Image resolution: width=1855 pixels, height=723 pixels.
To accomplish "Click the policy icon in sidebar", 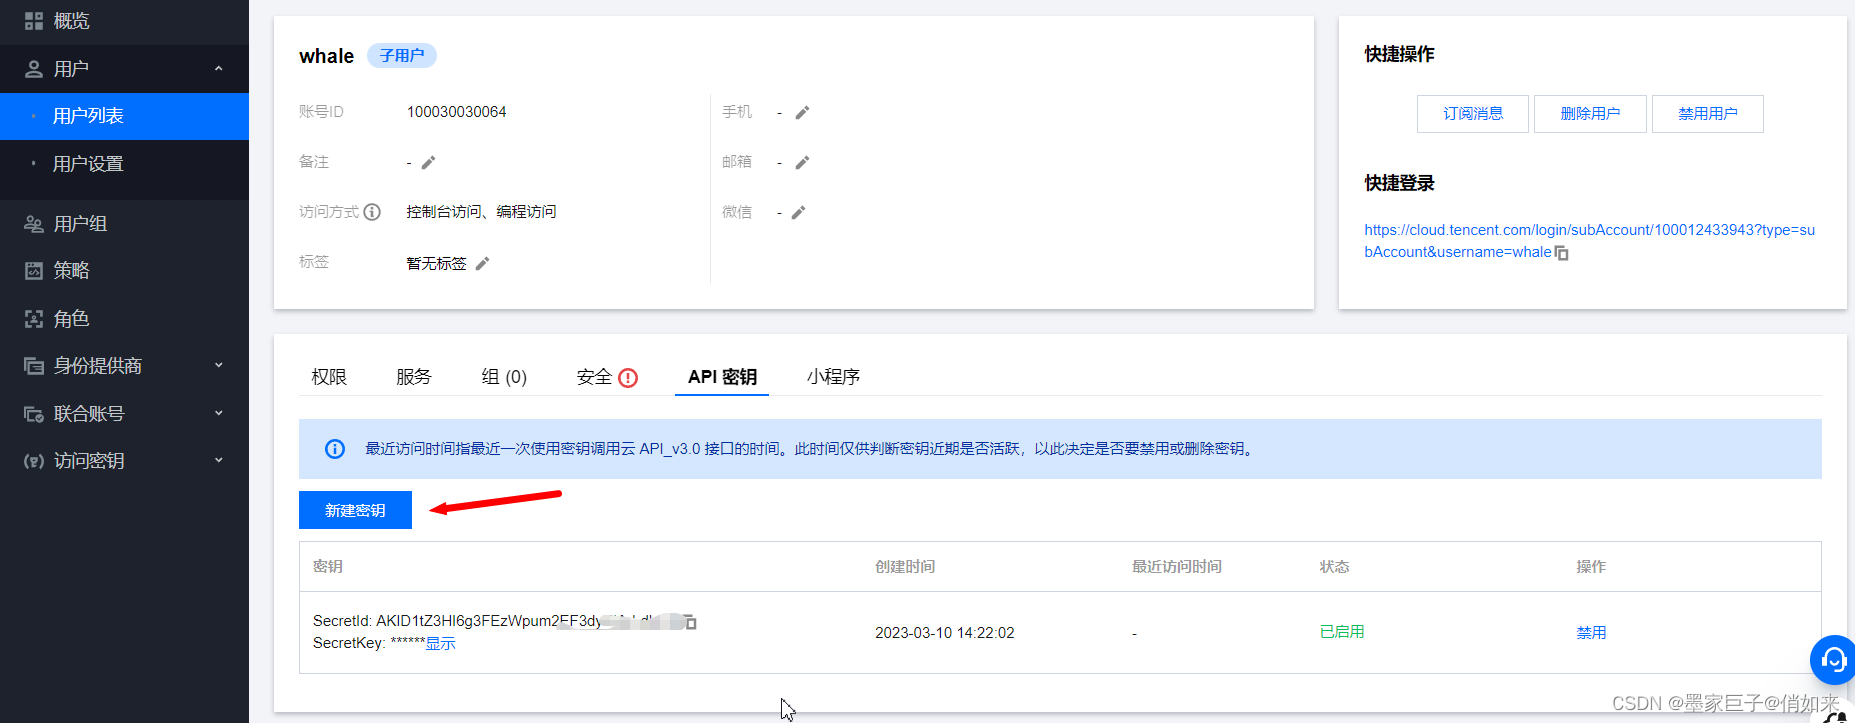I will click(34, 271).
